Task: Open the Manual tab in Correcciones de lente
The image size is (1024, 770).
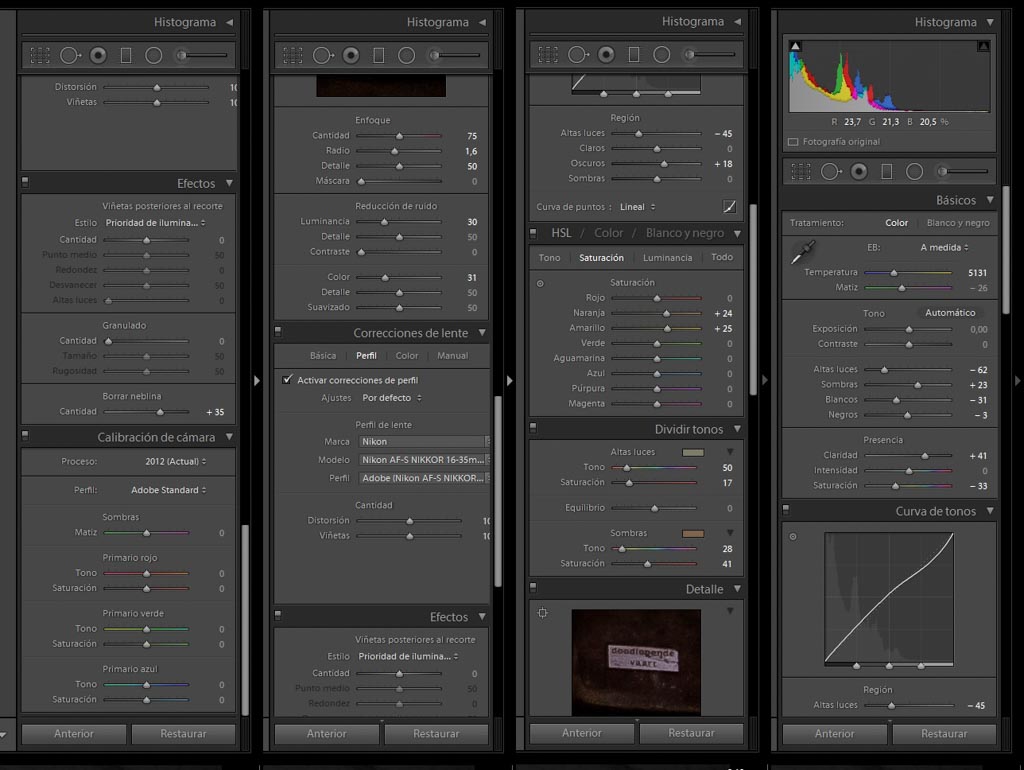Action: (452, 356)
